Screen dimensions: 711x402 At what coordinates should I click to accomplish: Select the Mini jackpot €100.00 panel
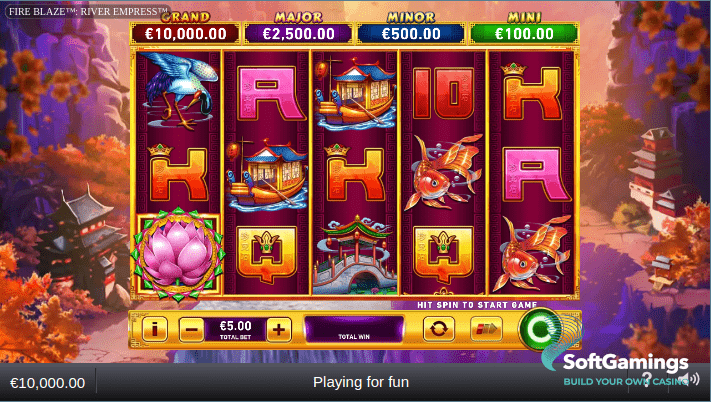524,34
